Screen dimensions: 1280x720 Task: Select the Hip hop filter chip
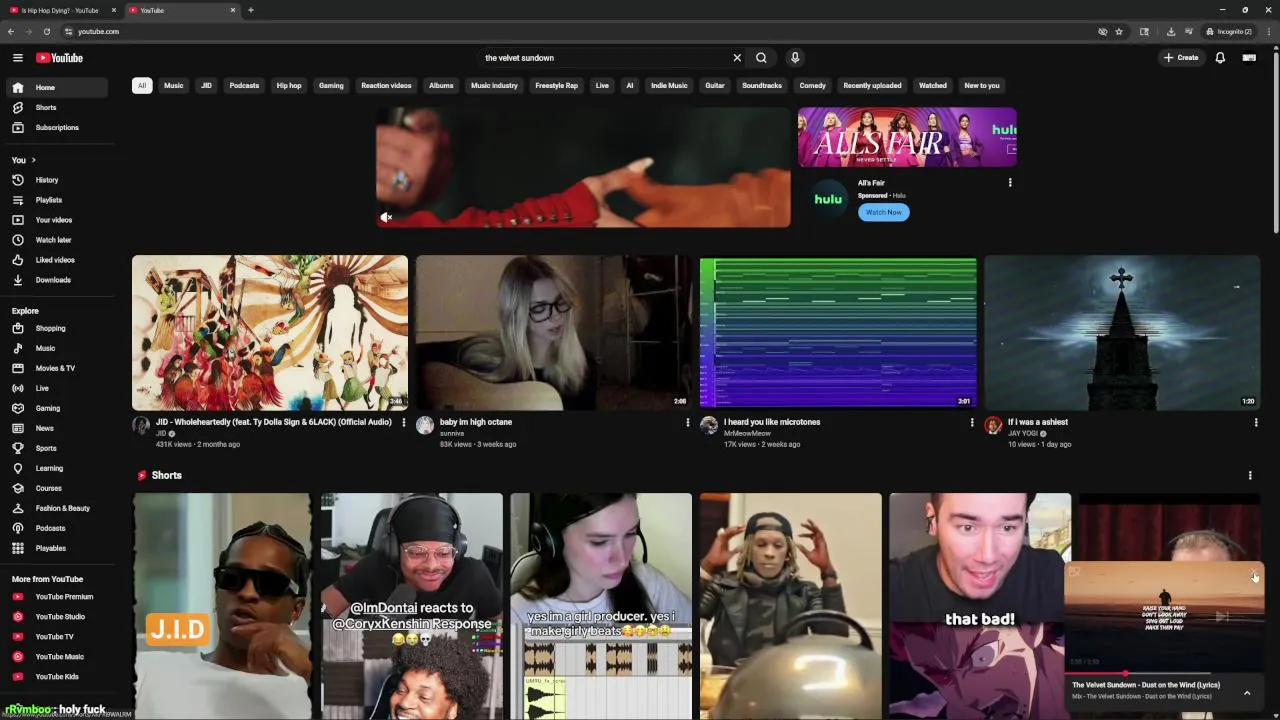pos(289,86)
